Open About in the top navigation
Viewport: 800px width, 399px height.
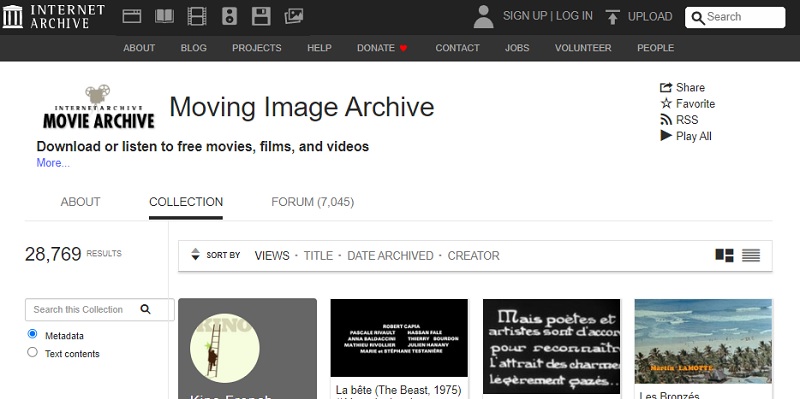pos(139,48)
